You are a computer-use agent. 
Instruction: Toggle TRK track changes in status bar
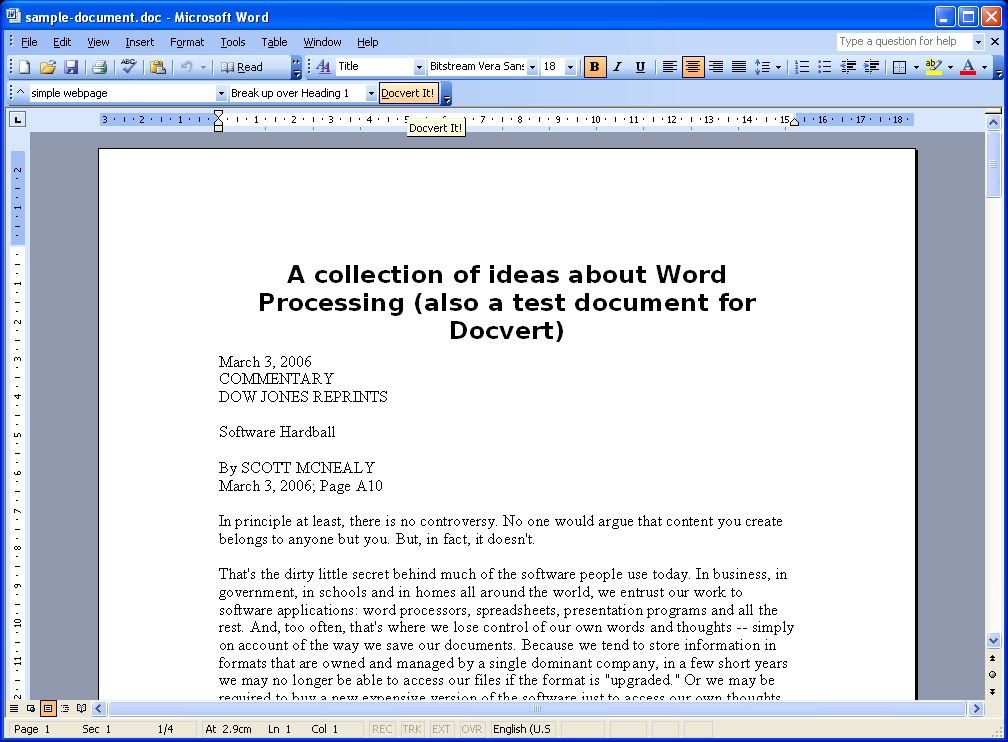click(x=411, y=729)
